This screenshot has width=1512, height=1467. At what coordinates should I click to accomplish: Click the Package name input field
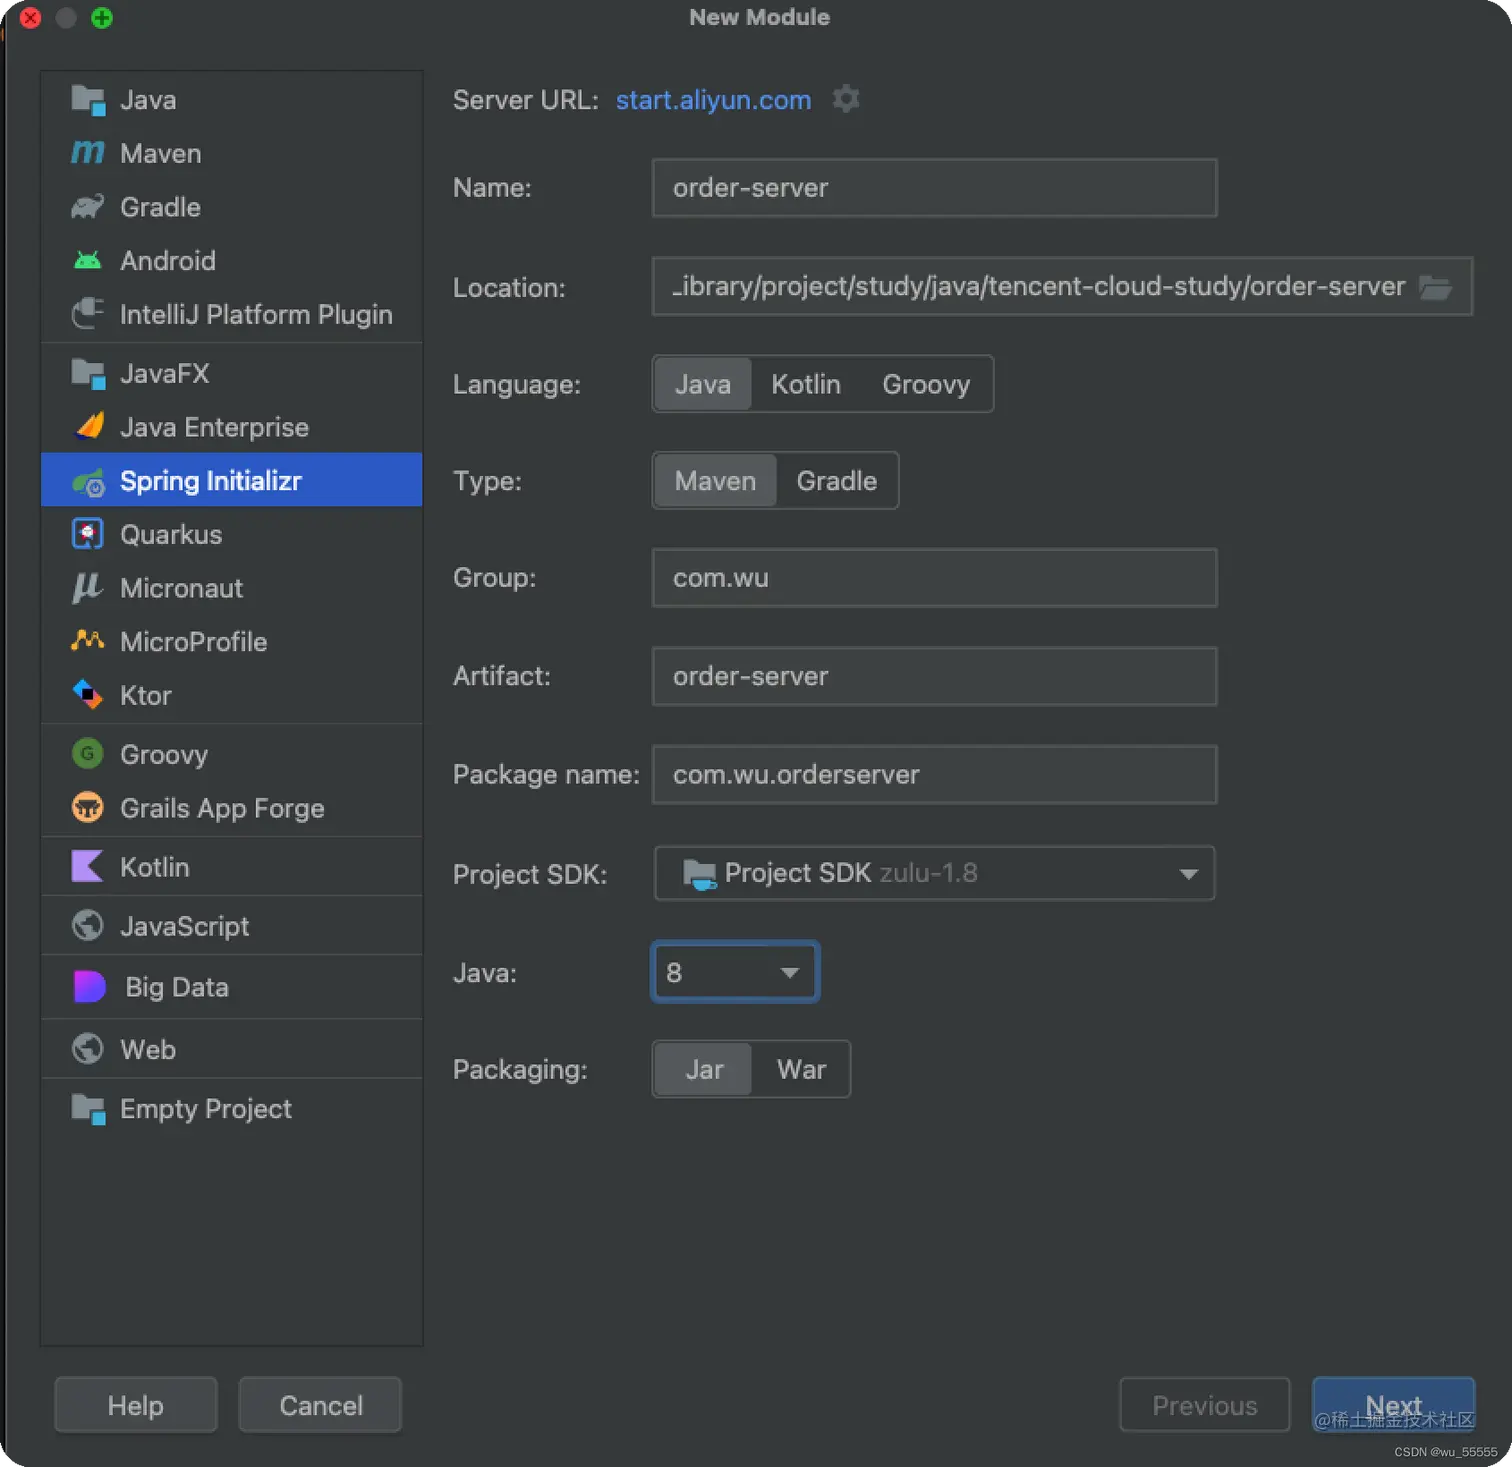934,774
